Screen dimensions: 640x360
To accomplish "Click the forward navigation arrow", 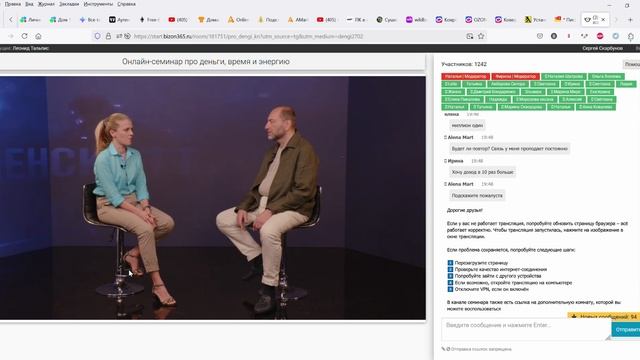I will point(11,36).
